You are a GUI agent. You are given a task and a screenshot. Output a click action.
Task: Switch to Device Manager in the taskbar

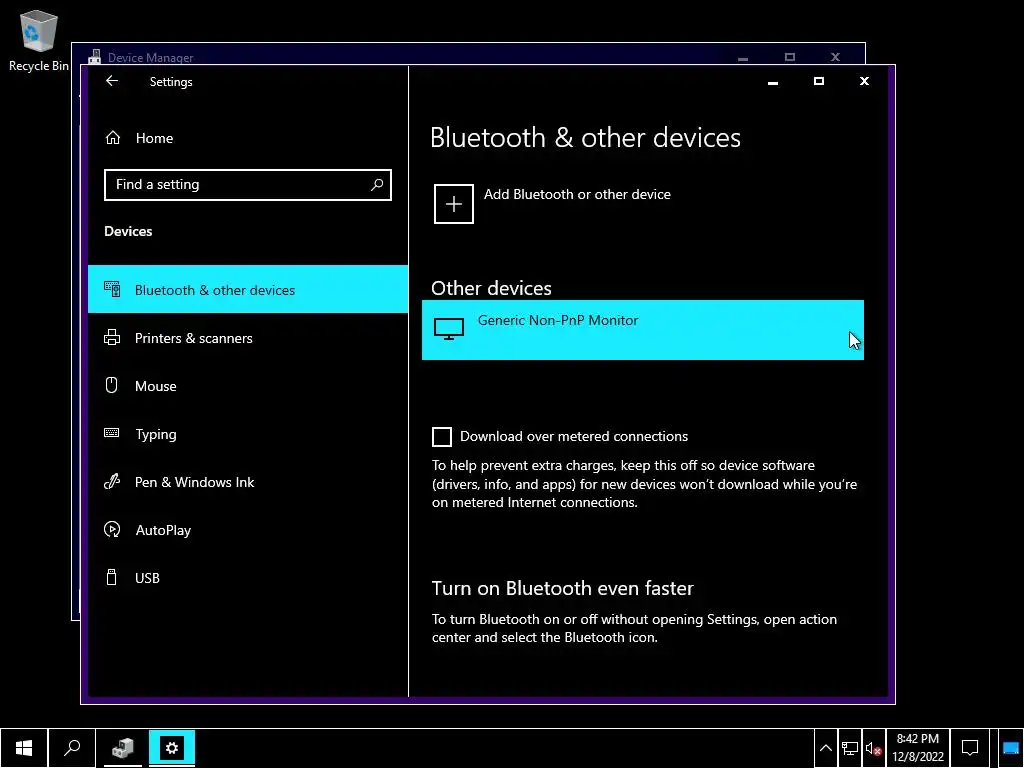tap(123, 748)
